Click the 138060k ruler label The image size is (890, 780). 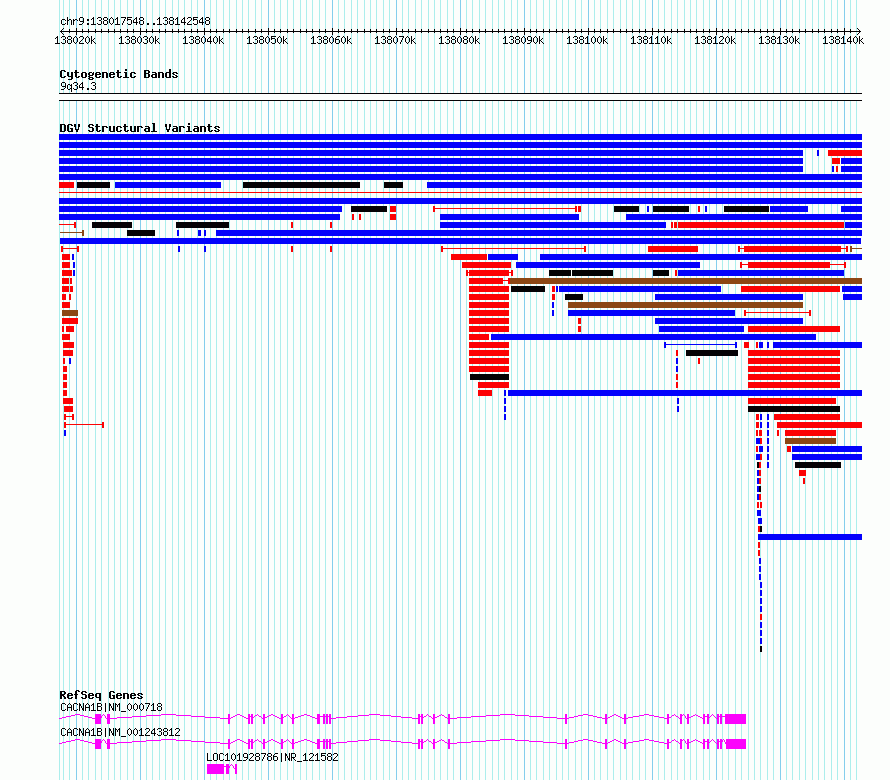[x=331, y=40]
